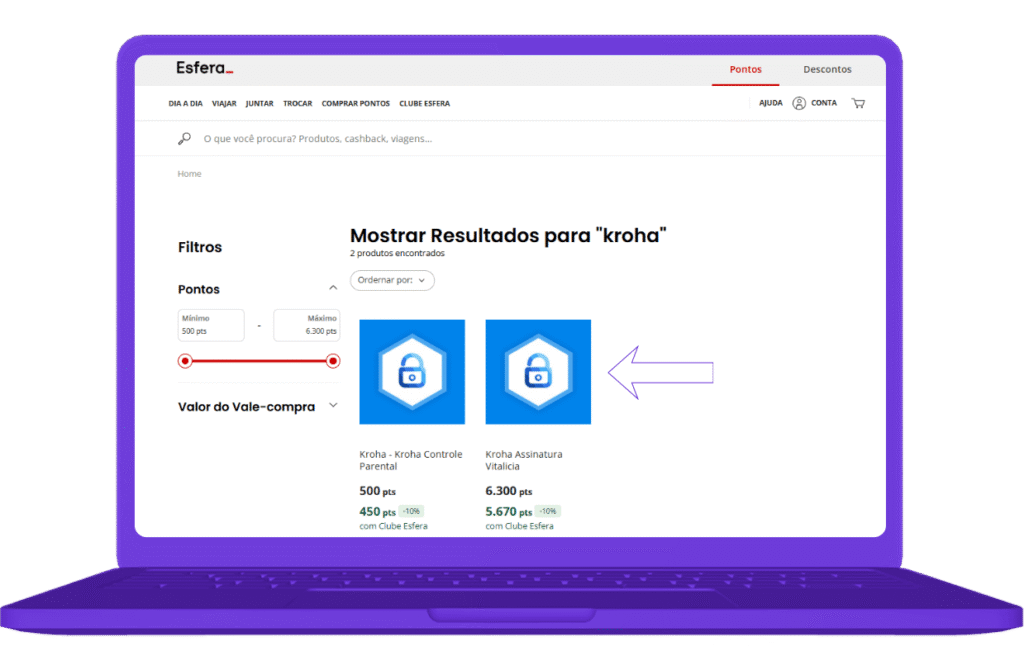Click the account user icon

[799, 103]
